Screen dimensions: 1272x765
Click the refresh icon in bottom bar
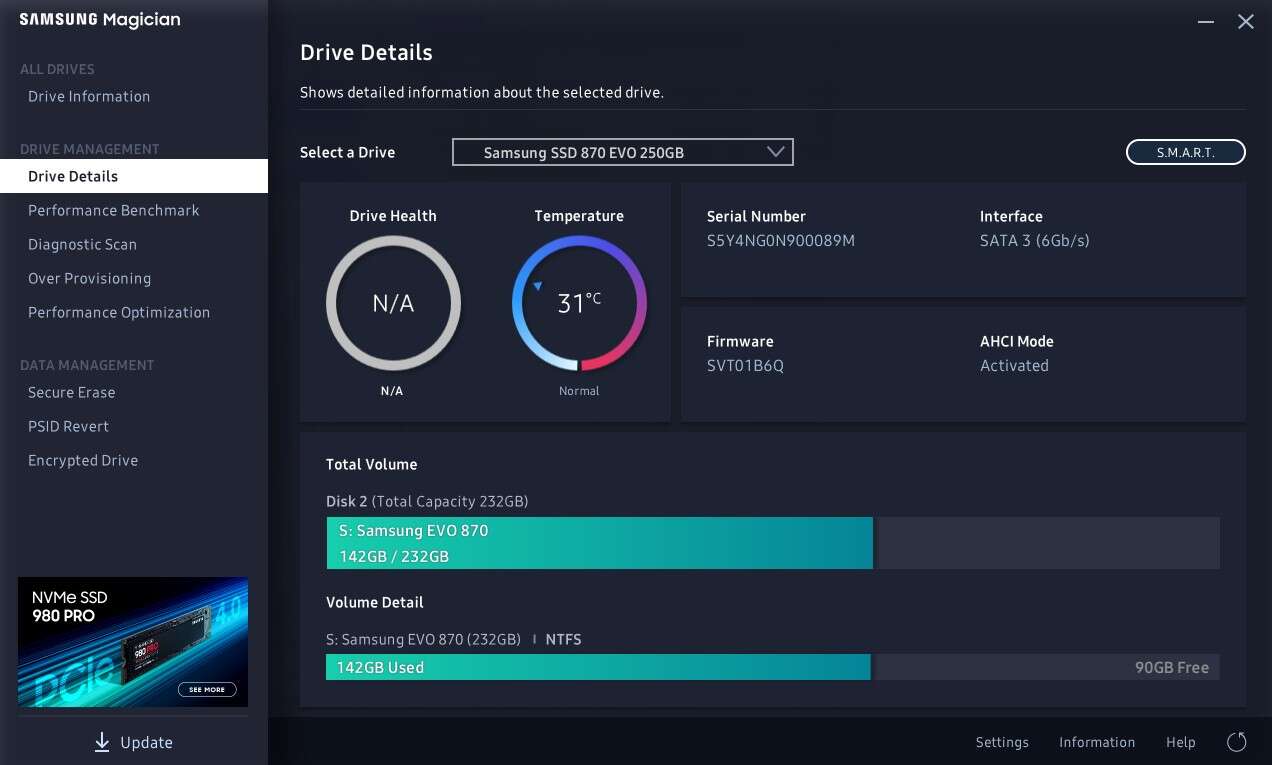[1236, 742]
